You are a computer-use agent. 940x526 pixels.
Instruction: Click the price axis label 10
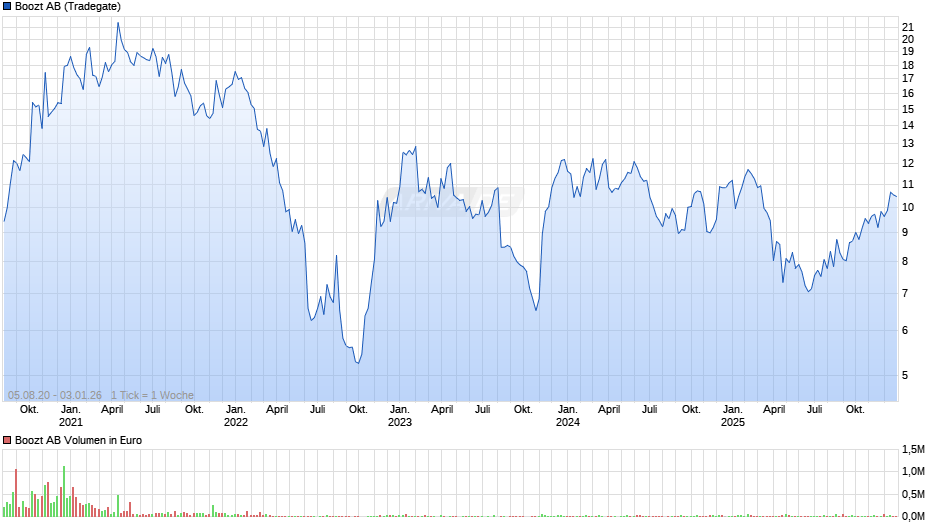tap(908, 208)
